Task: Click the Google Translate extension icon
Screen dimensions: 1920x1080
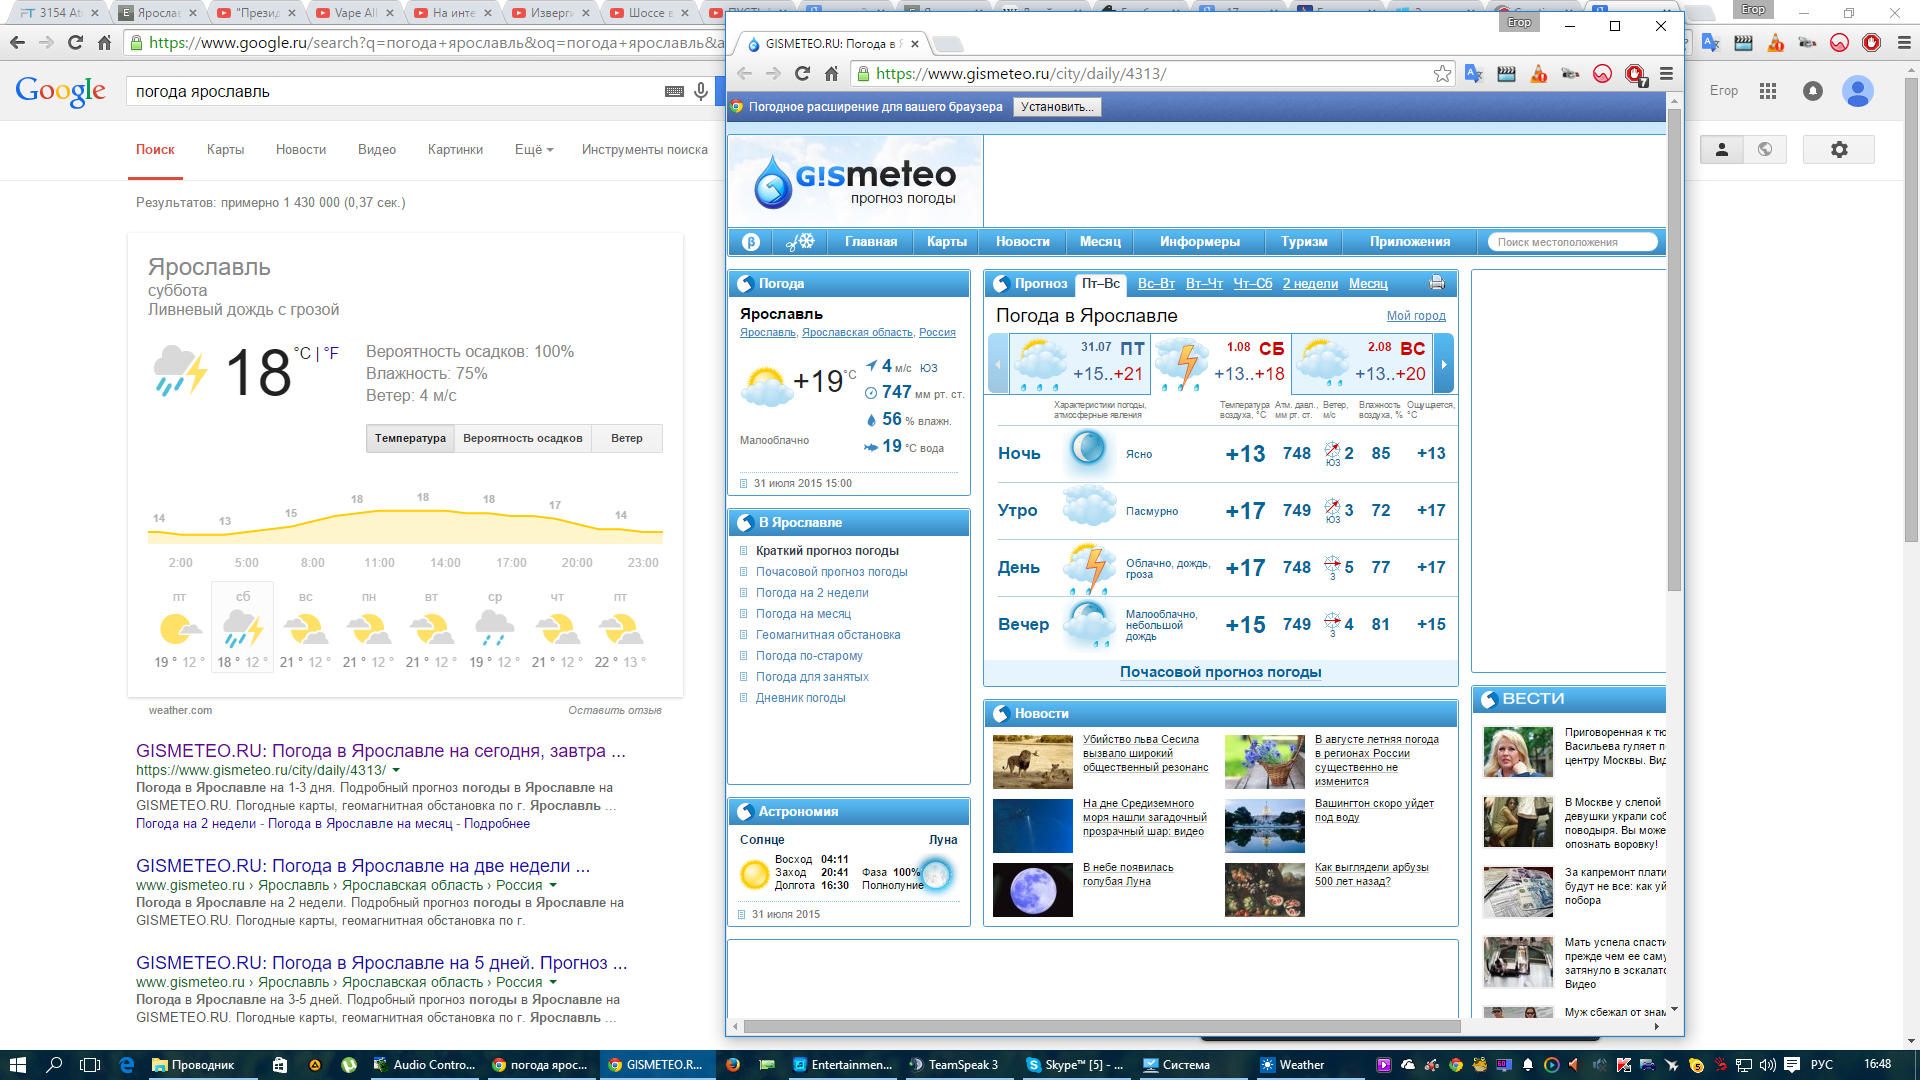Action: (x=1473, y=74)
